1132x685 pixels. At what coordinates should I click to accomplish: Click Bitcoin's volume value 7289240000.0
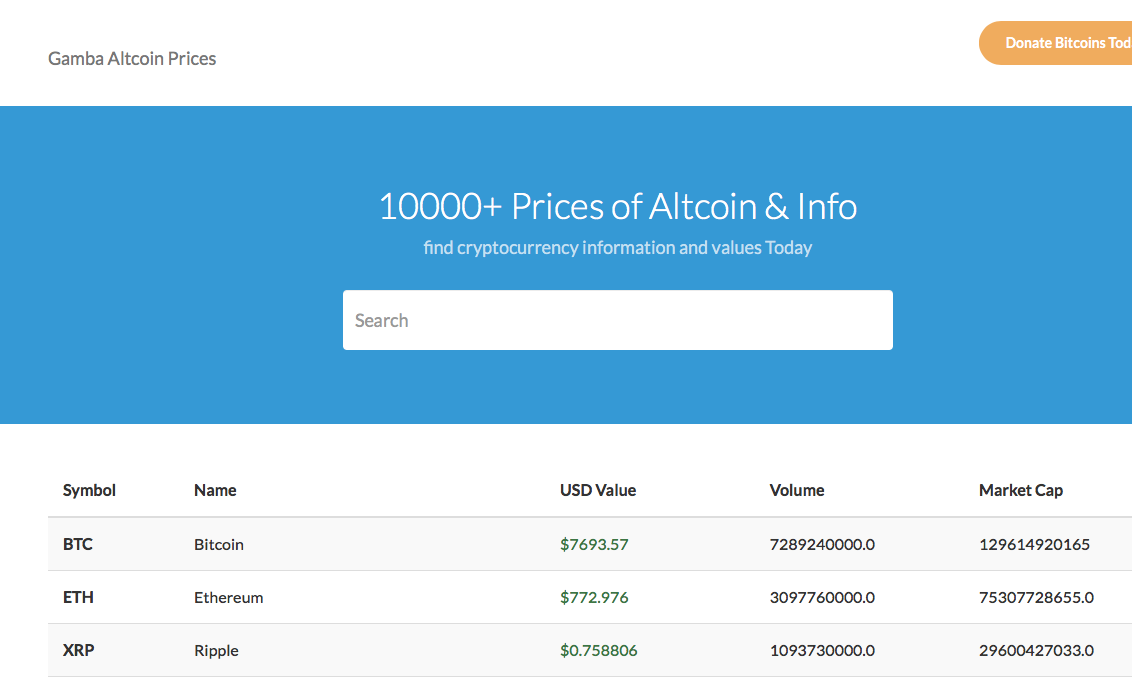pos(822,545)
